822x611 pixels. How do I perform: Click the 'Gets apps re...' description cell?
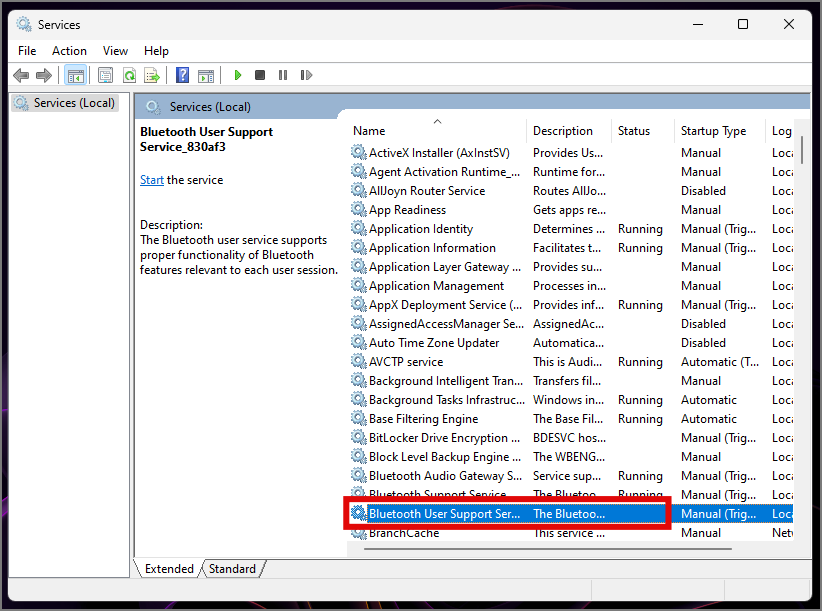click(569, 210)
